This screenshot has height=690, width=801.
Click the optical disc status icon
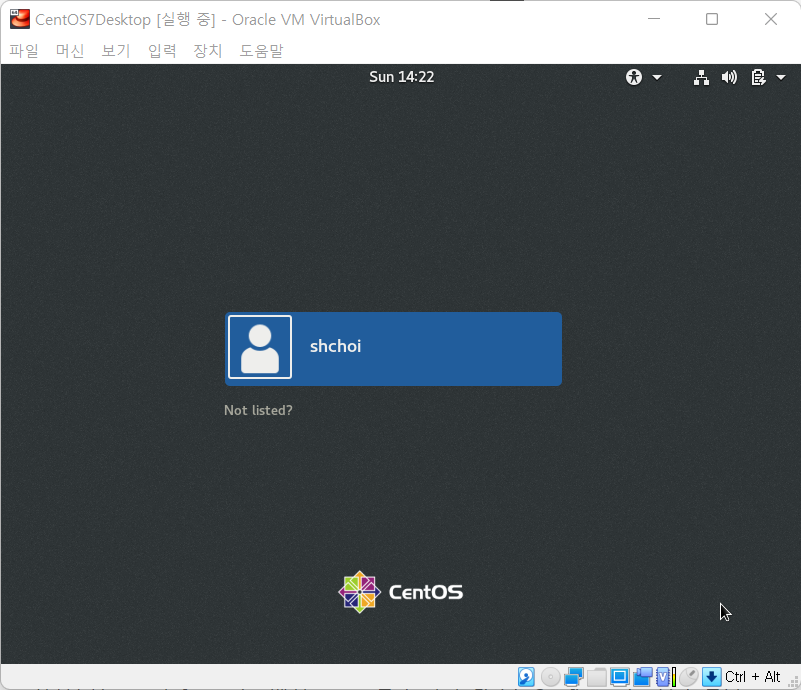pyautogui.click(x=551, y=677)
